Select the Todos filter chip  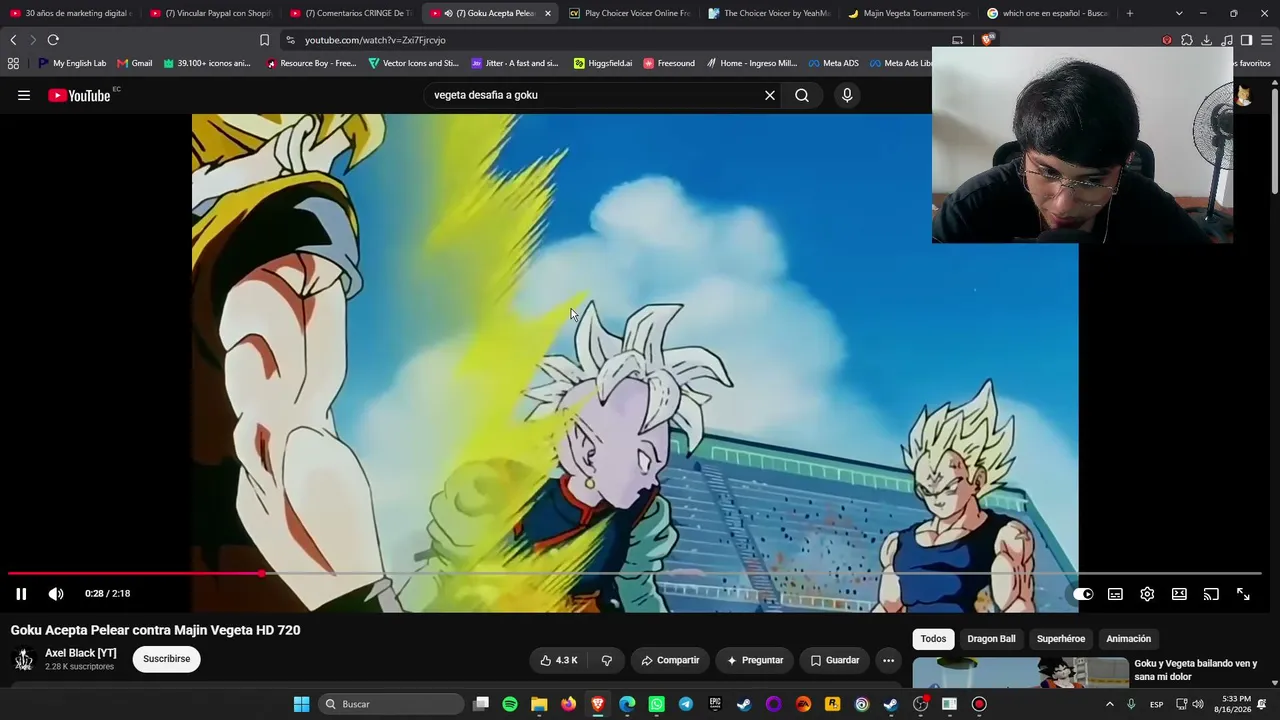point(933,639)
